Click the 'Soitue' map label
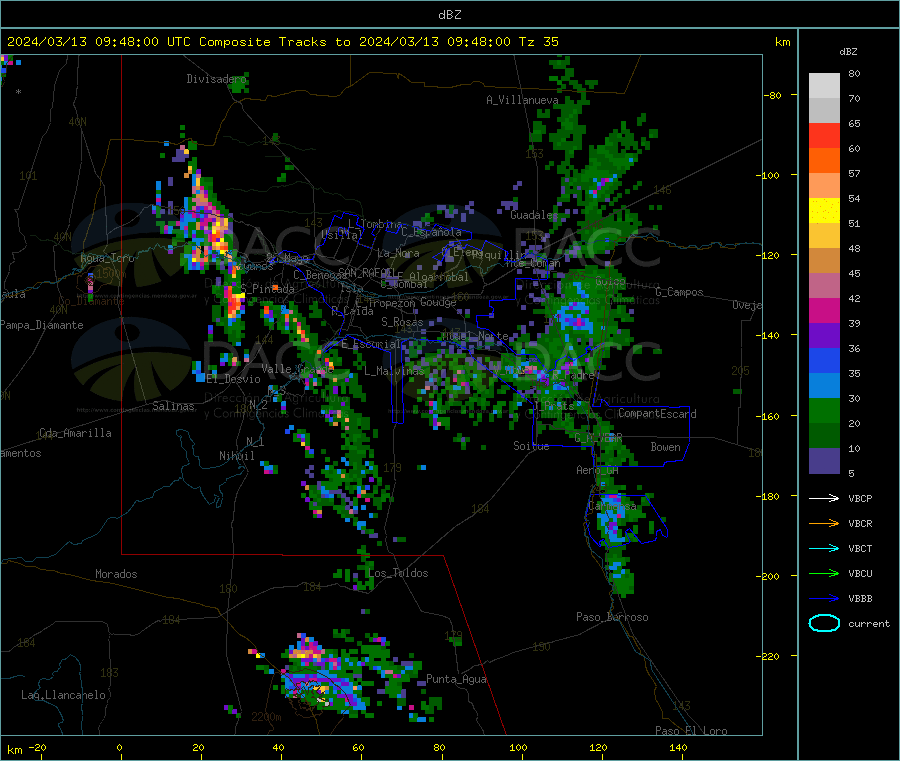 pos(531,446)
